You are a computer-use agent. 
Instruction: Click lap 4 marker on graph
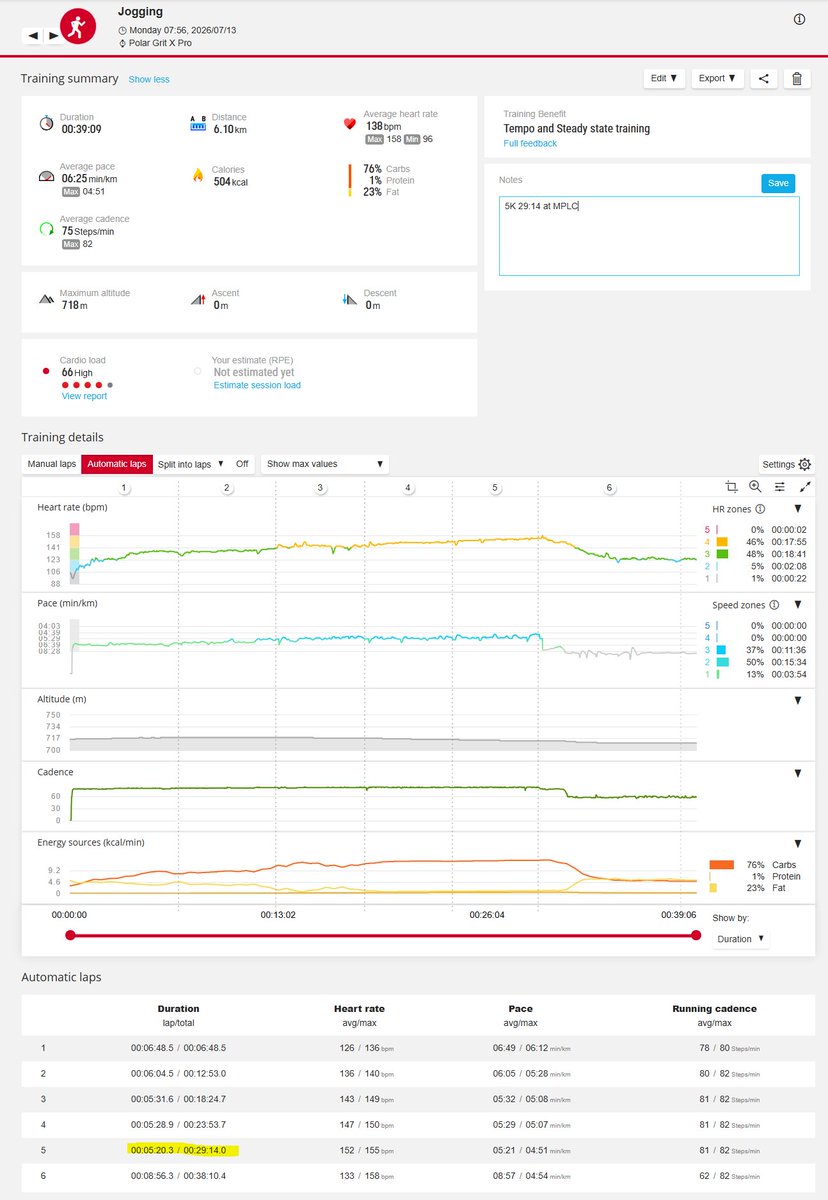click(408, 488)
